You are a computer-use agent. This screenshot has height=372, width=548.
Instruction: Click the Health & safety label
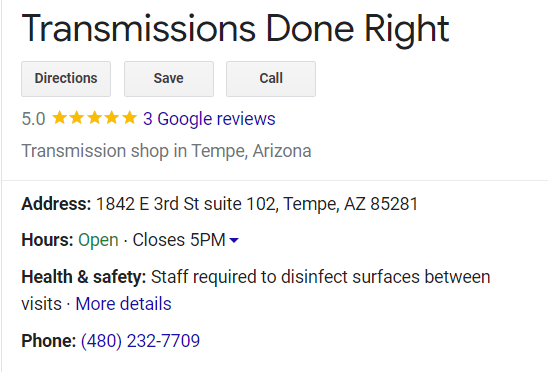(84, 277)
